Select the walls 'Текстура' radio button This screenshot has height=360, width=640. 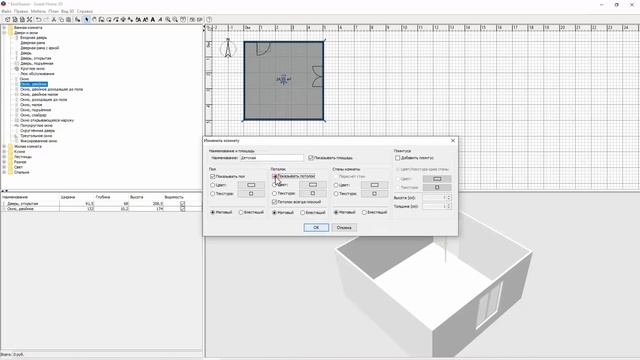336,193
